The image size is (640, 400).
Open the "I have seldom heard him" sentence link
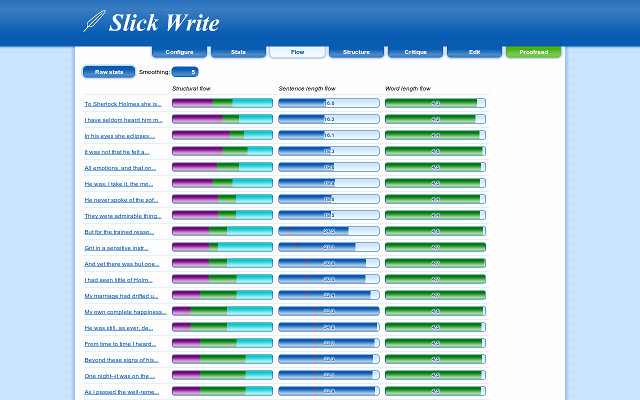pyautogui.click(x=123, y=120)
